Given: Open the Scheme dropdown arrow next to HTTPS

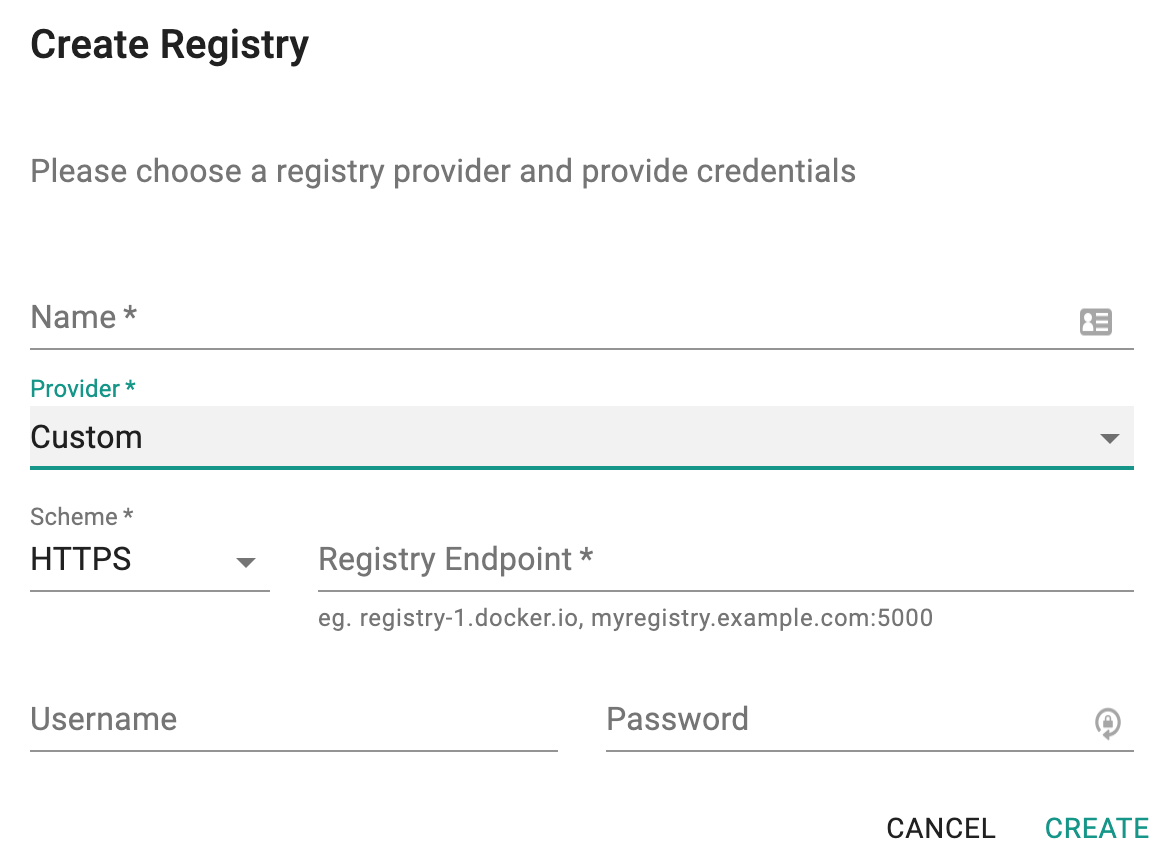Looking at the screenshot, I should (x=245, y=562).
